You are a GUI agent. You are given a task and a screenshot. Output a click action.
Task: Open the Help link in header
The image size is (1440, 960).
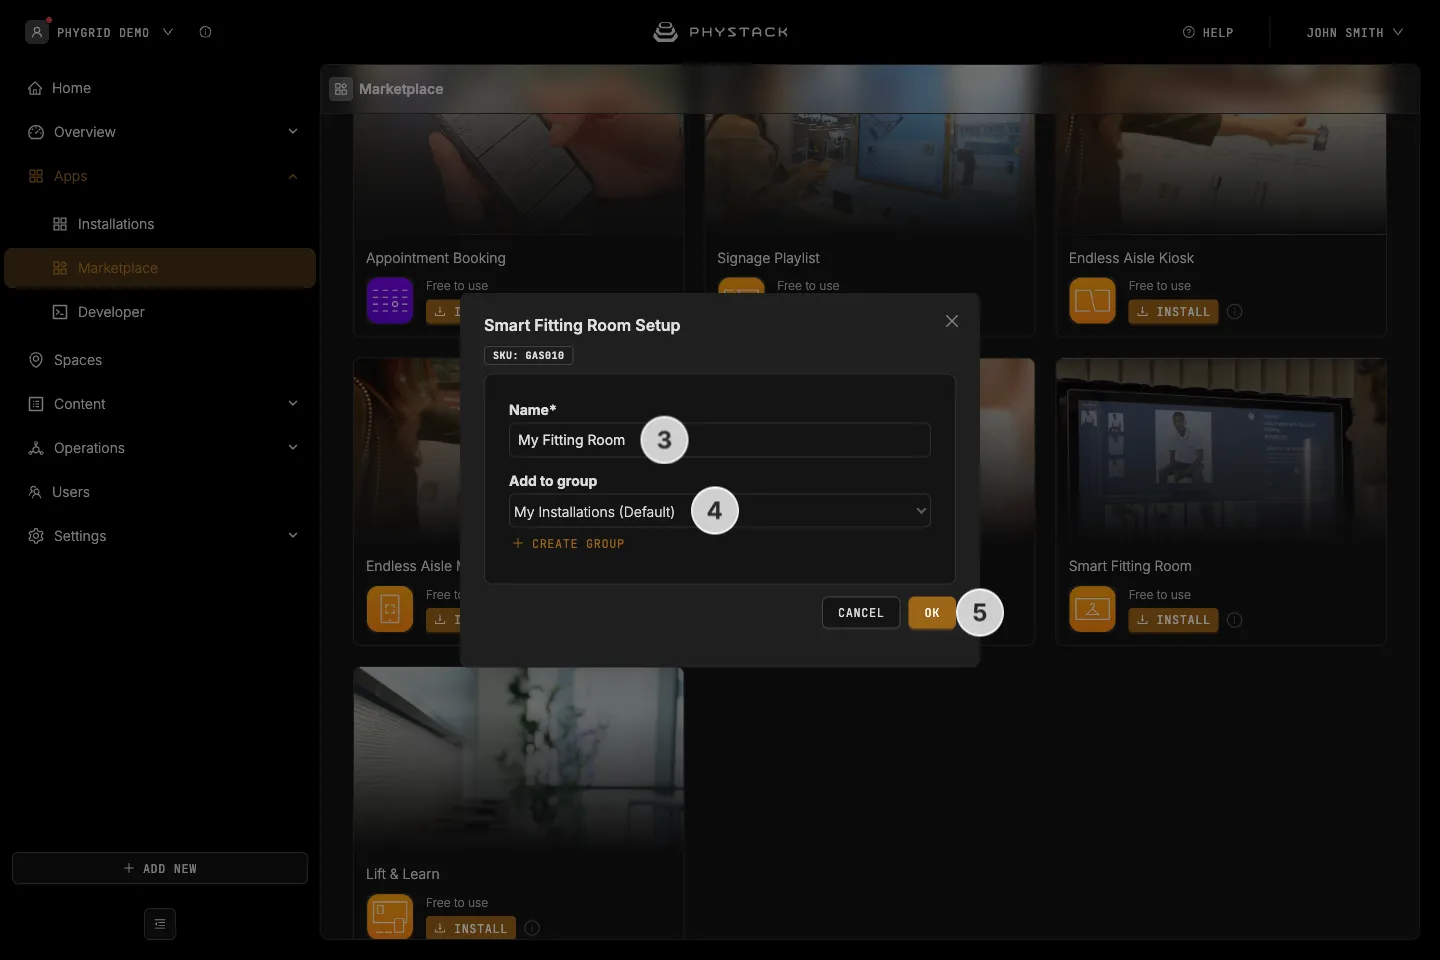(x=1208, y=32)
